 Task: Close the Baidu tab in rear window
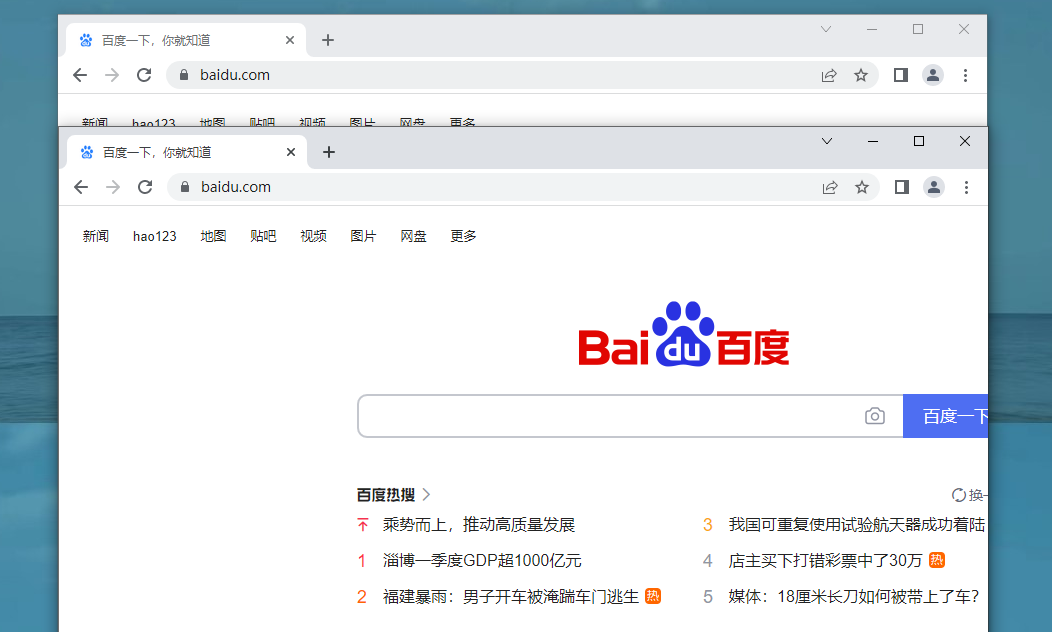pyautogui.click(x=290, y=40)
